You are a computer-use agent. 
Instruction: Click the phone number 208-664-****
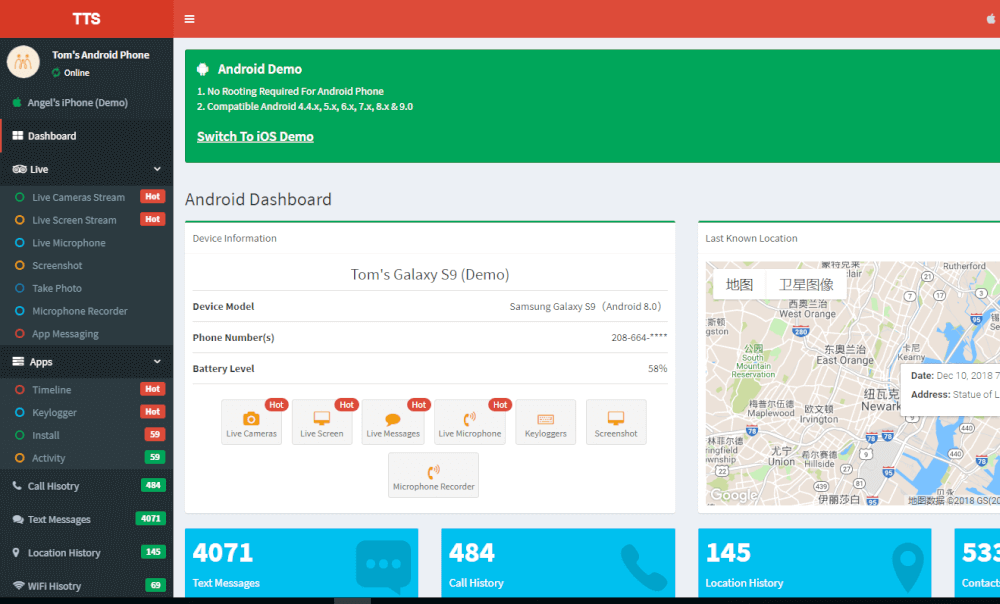639,337
